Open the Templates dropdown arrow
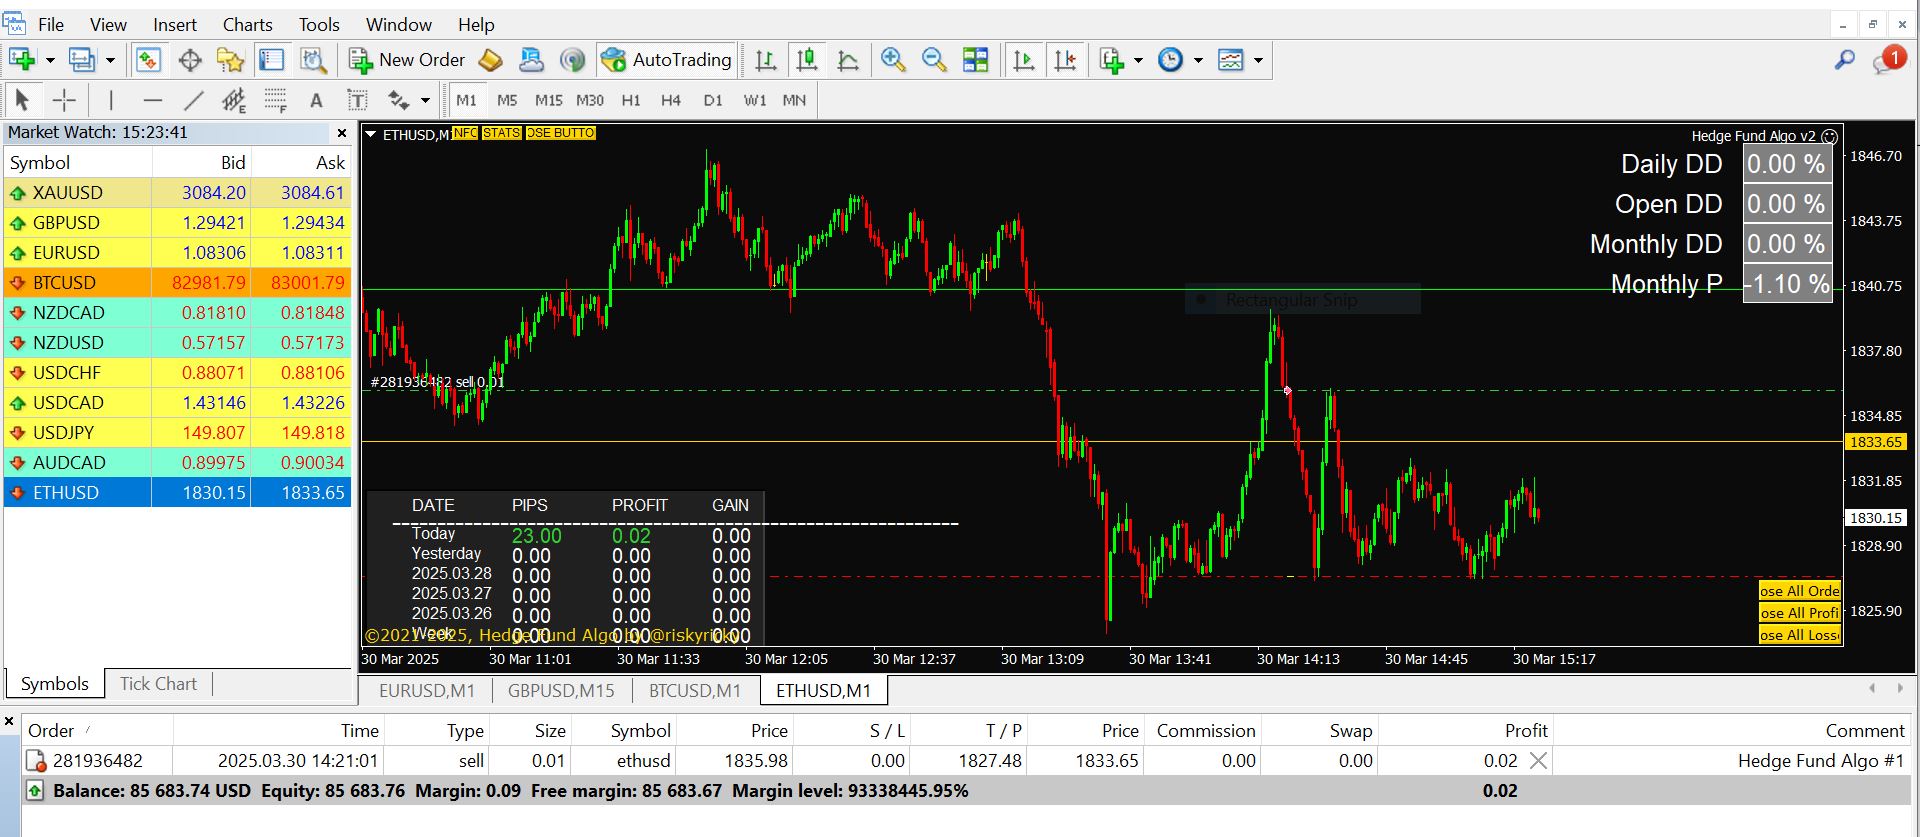The height and width of the screenshot is (837, 1920). pos(1258,60)
